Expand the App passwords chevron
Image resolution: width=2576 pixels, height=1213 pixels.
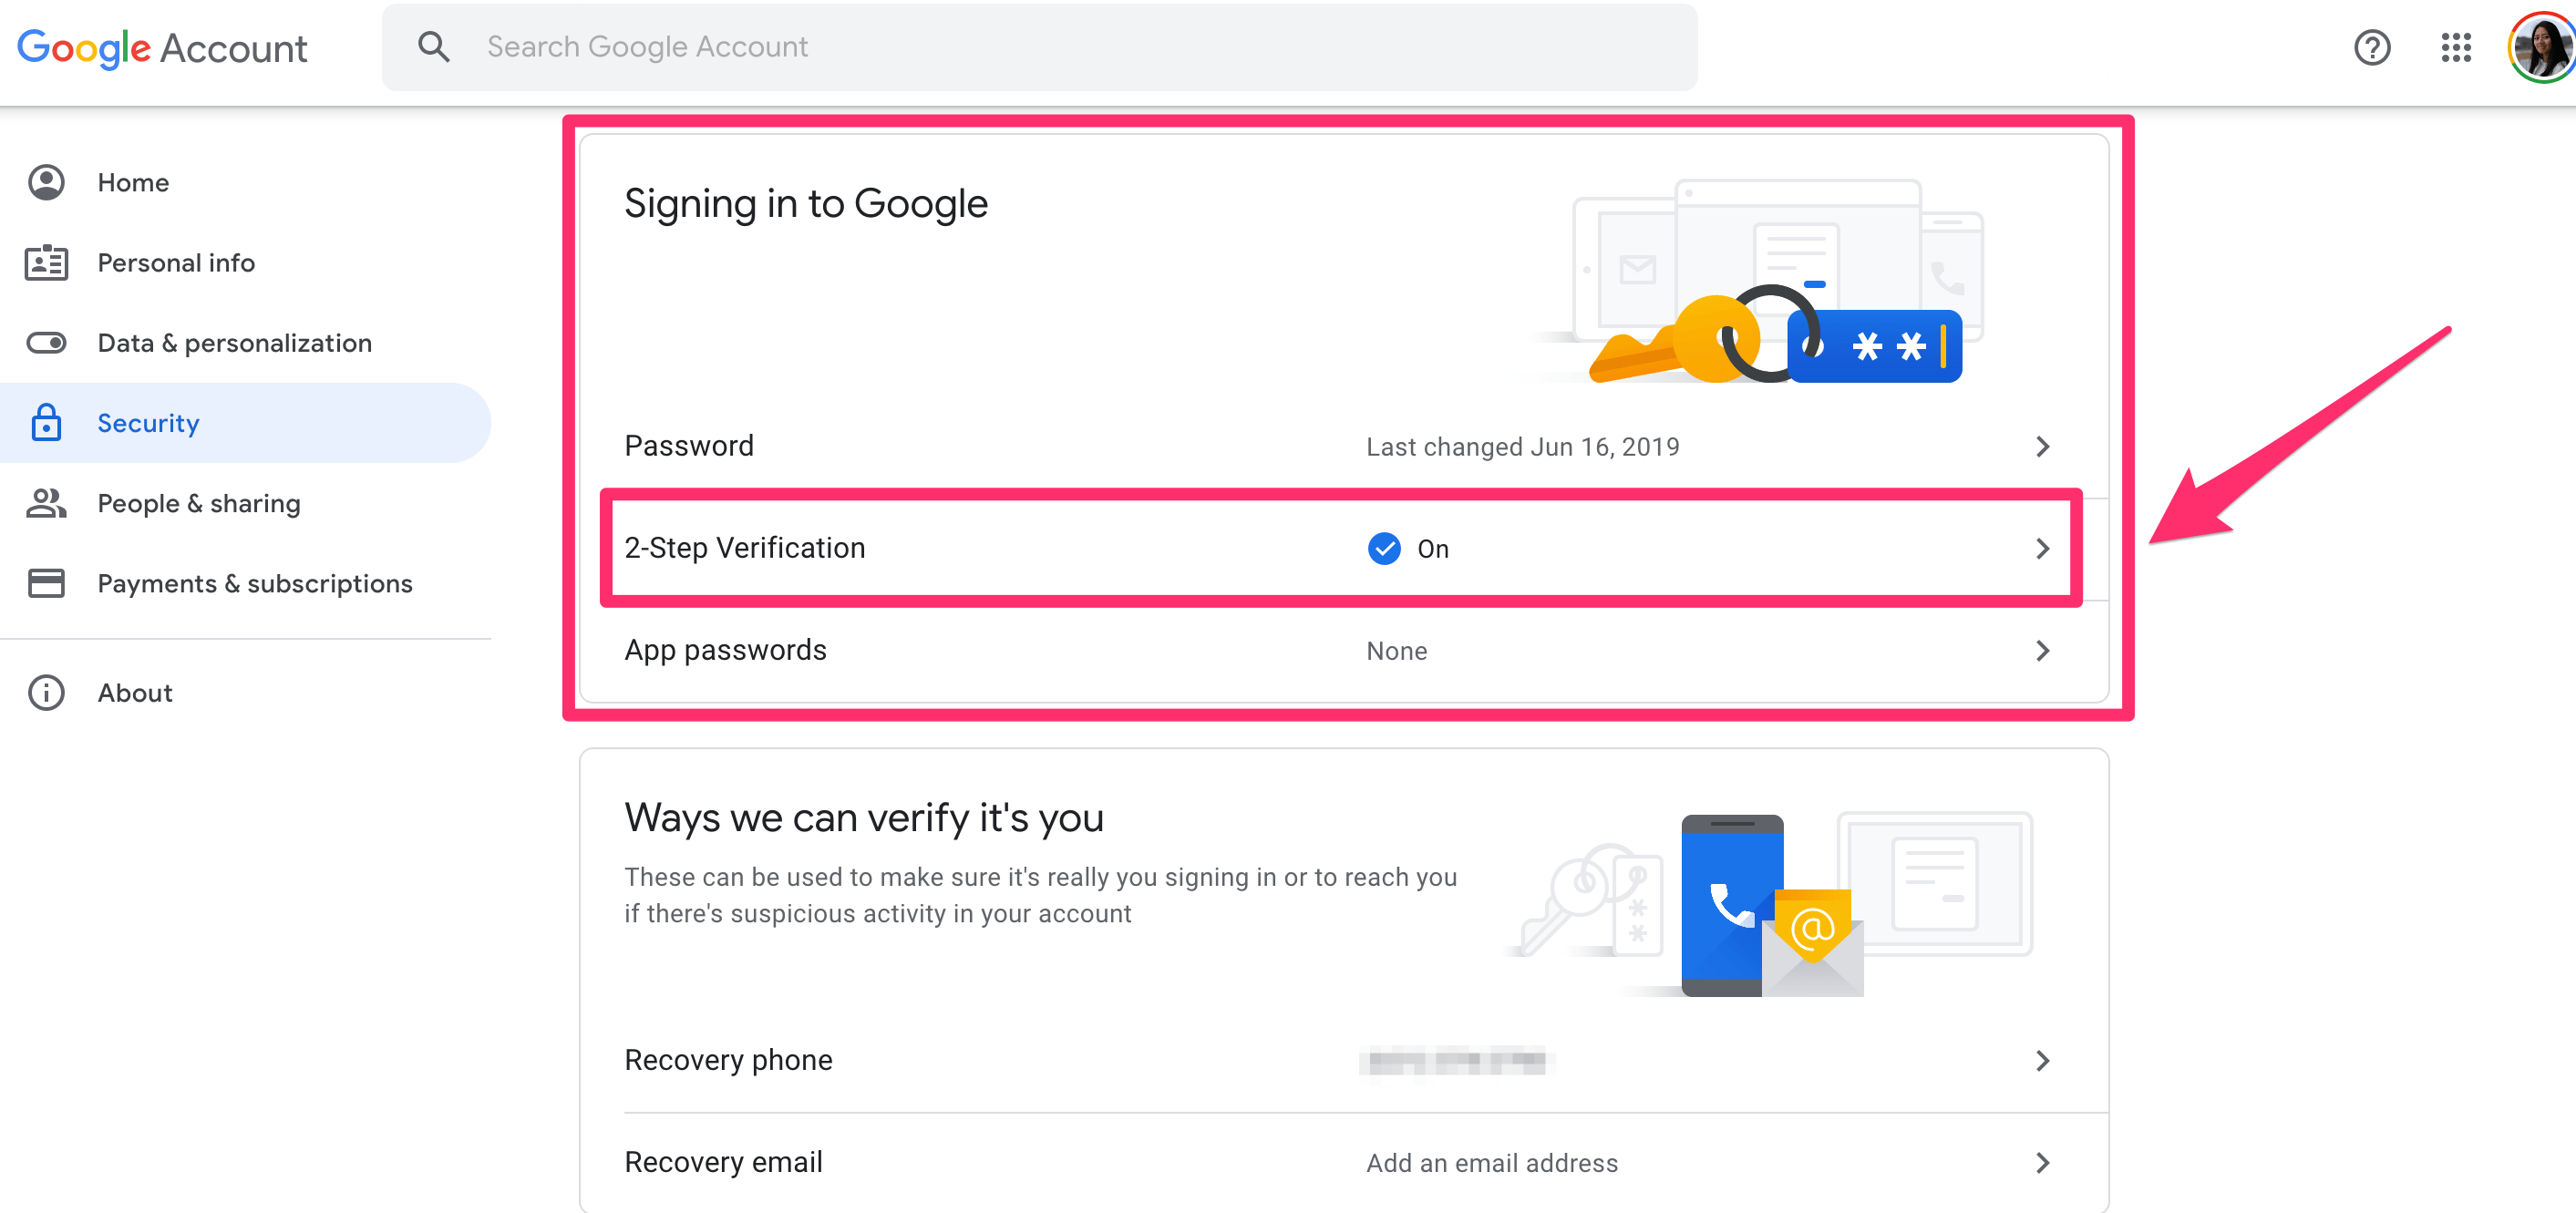2043,651
